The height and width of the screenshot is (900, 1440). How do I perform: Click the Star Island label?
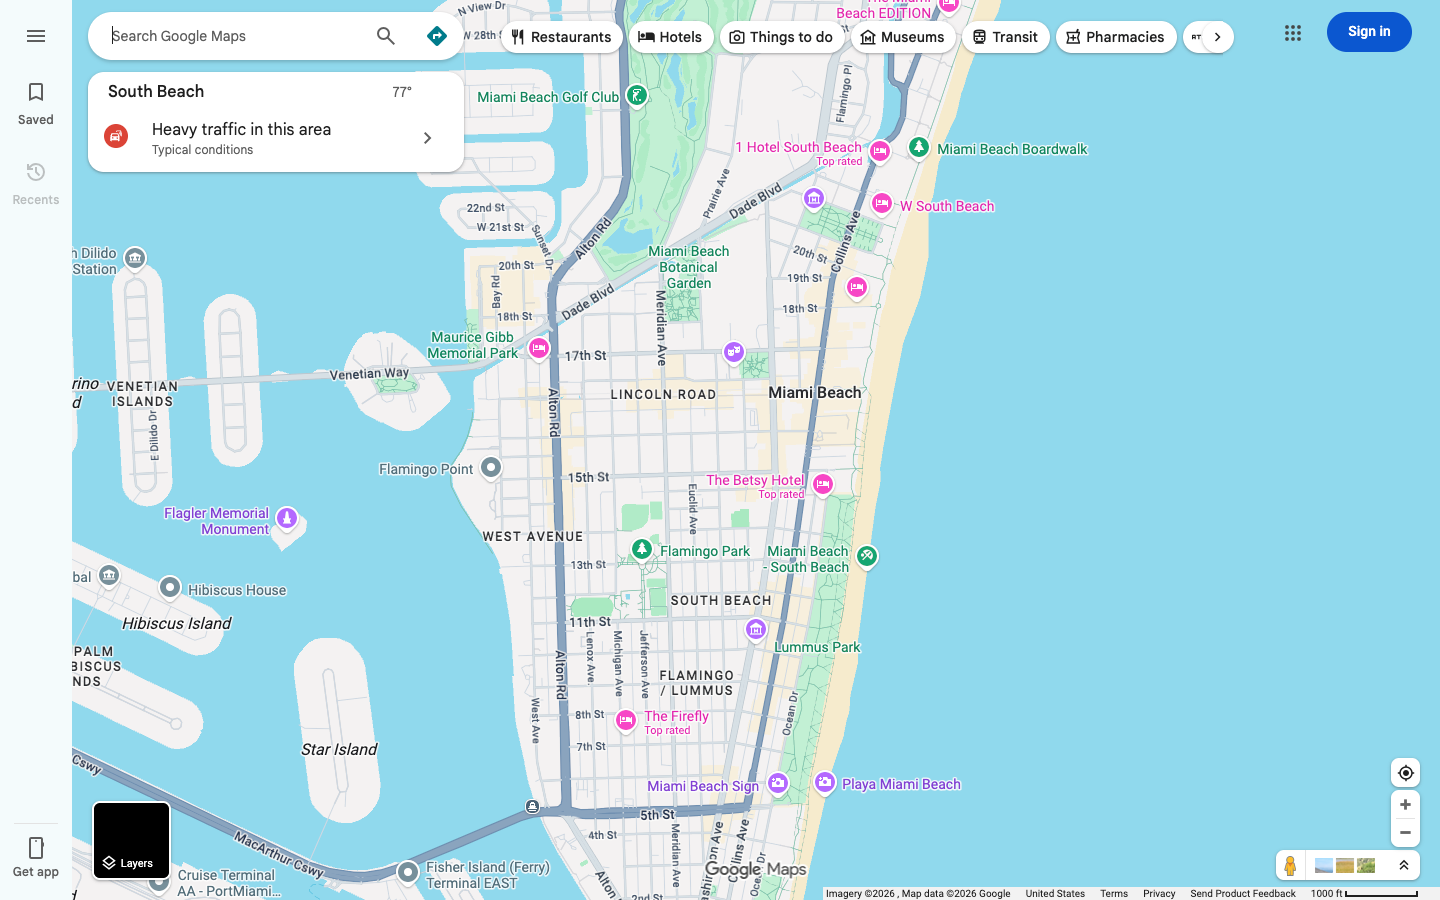339,749
